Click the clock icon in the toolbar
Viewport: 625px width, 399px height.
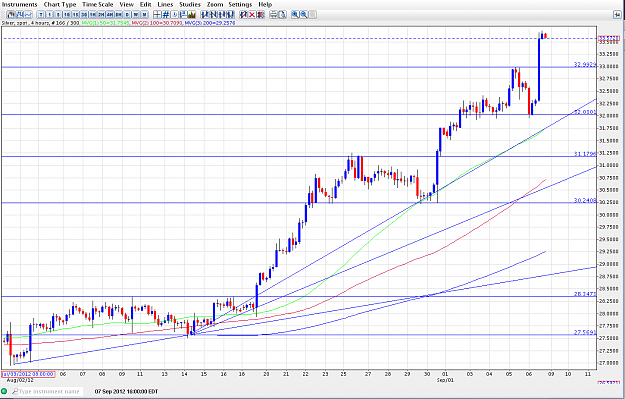tap(174, 15)
